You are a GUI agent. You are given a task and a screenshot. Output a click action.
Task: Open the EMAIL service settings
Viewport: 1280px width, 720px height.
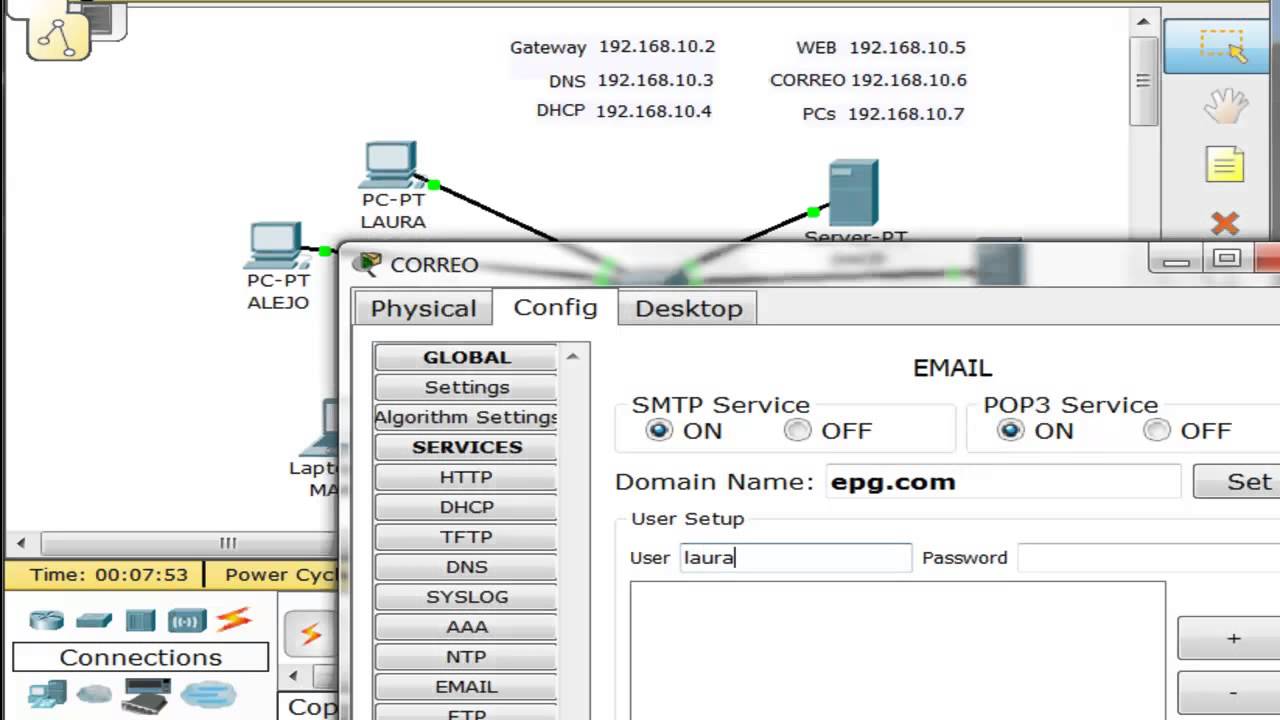[x=466, y=687]
